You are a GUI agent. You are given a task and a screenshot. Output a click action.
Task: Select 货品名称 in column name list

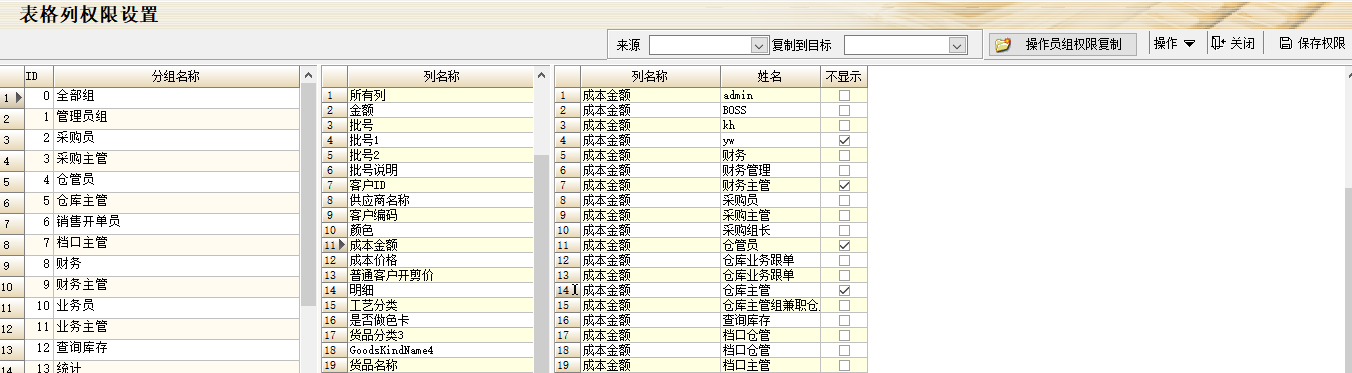click(441, 365)
